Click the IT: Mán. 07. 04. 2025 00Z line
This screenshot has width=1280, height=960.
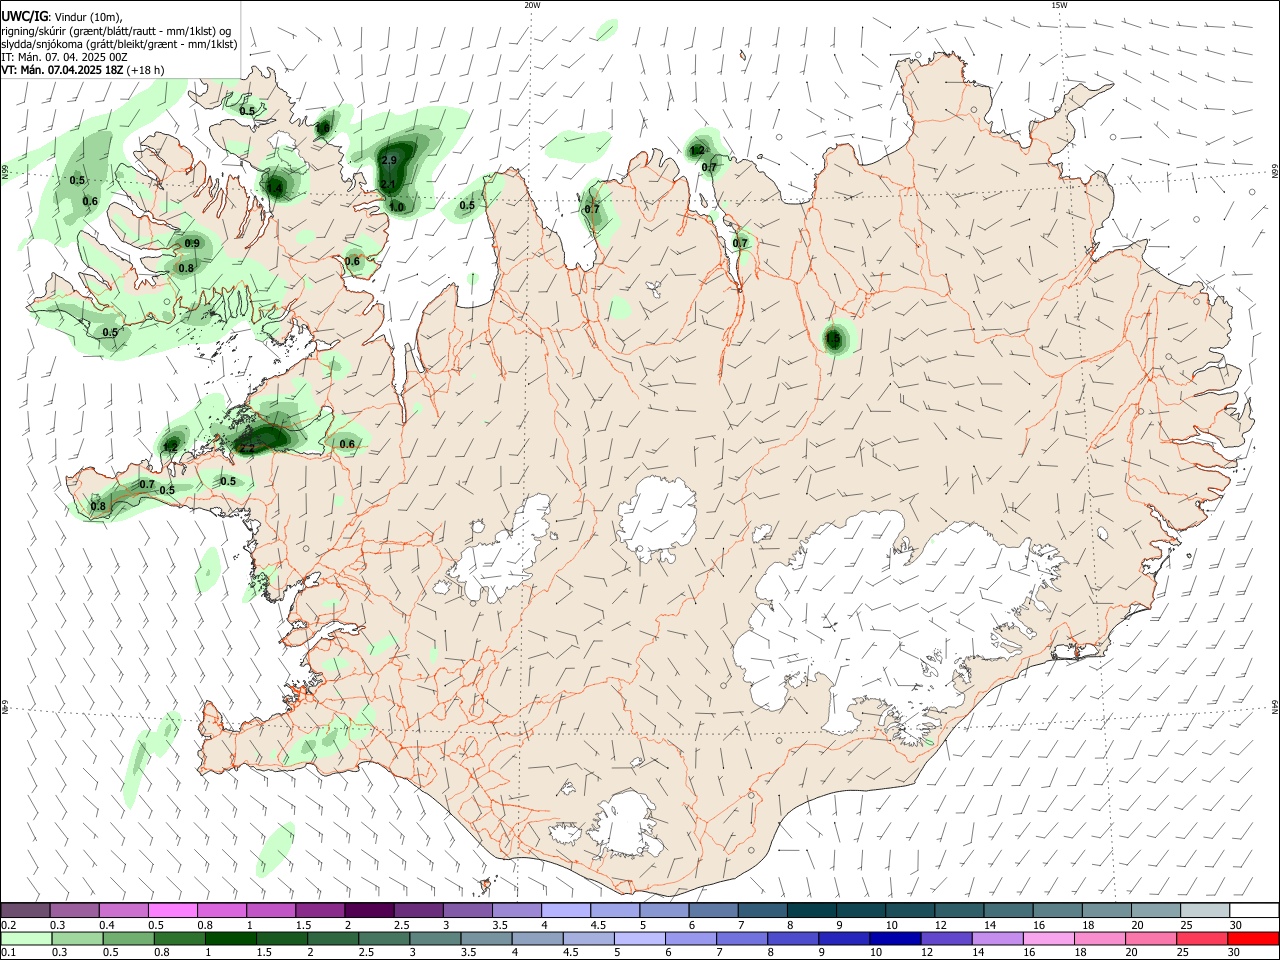(x=65, y=57)
